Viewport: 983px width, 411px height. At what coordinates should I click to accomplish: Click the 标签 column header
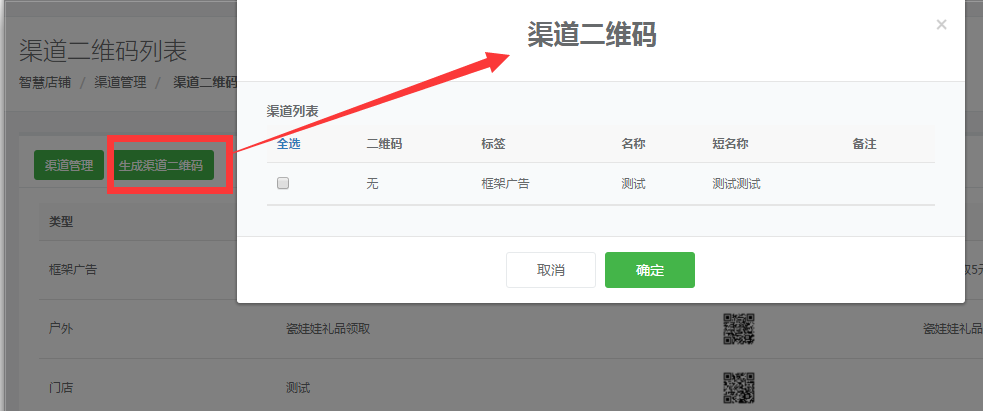(493, 143)
